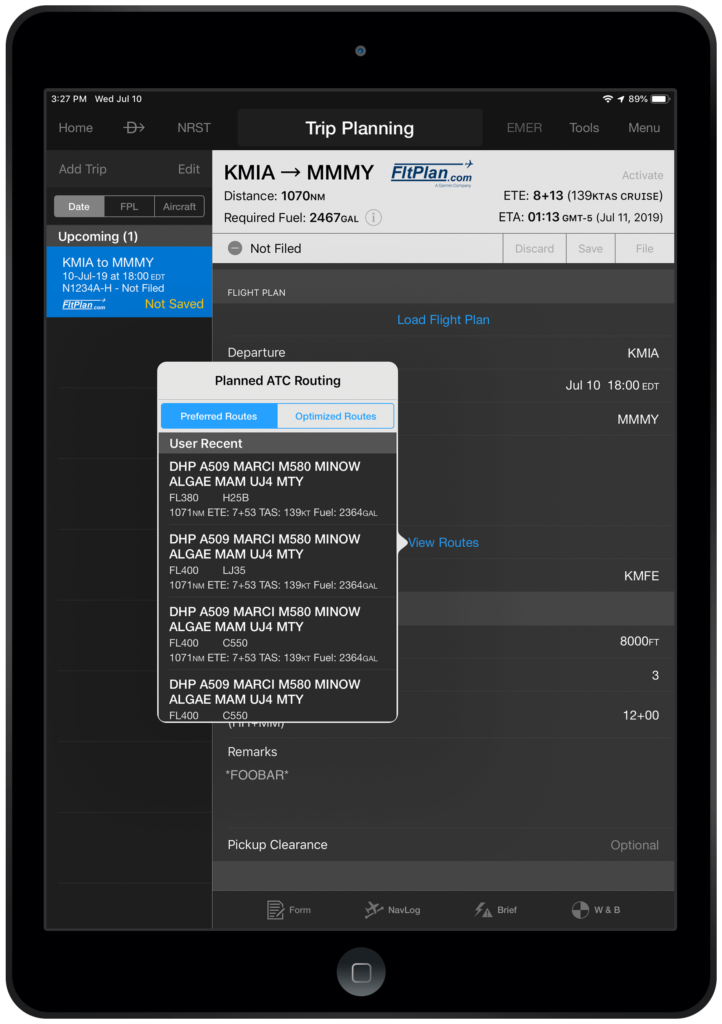Discard the trip changes
The width and height of the screenshot is (722, 1024).
click(x=534, y=249)
